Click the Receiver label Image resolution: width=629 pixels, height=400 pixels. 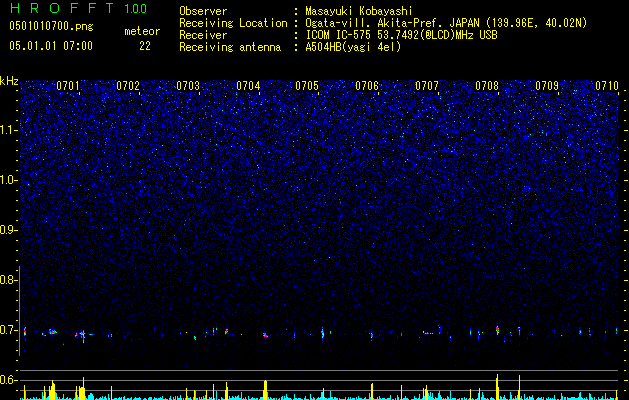point(203,35)
